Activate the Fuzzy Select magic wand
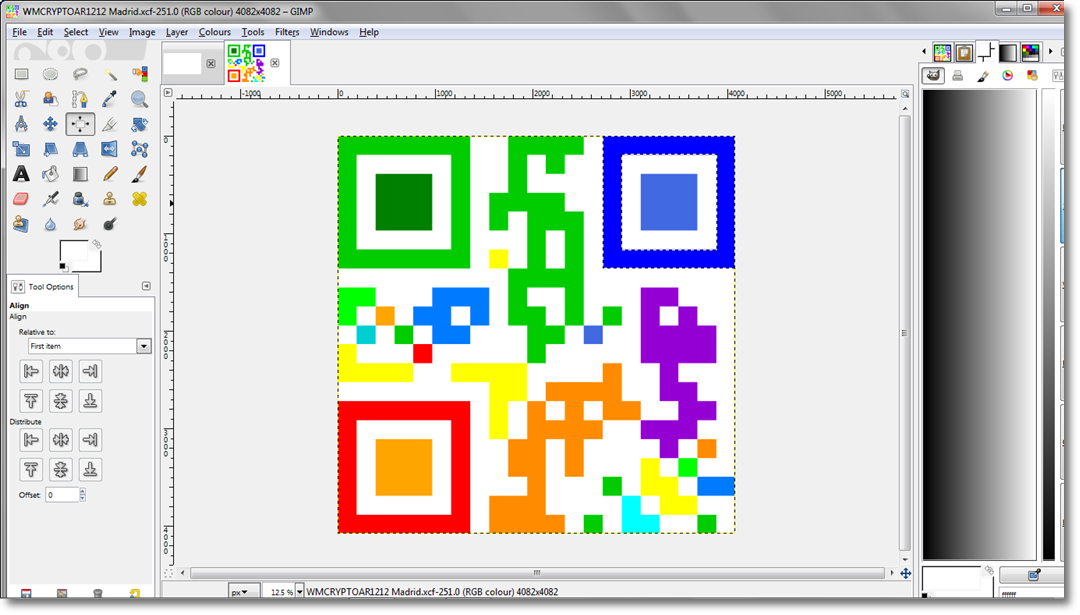 coord(110,74)
